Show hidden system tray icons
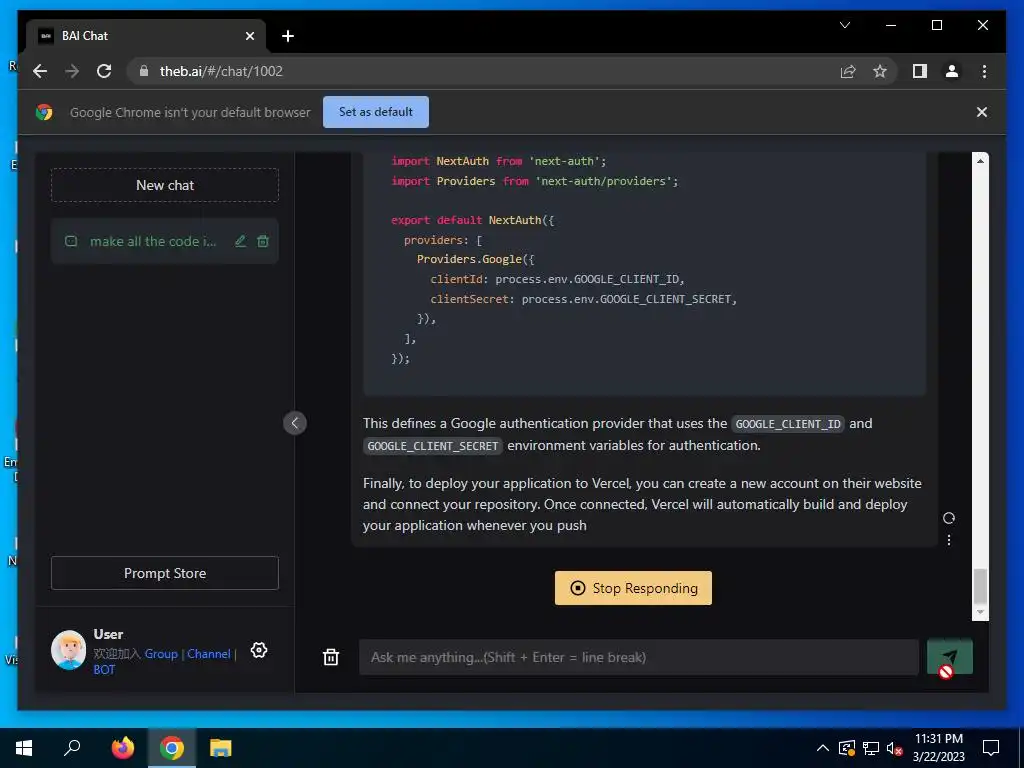 (x=823, y=748)
